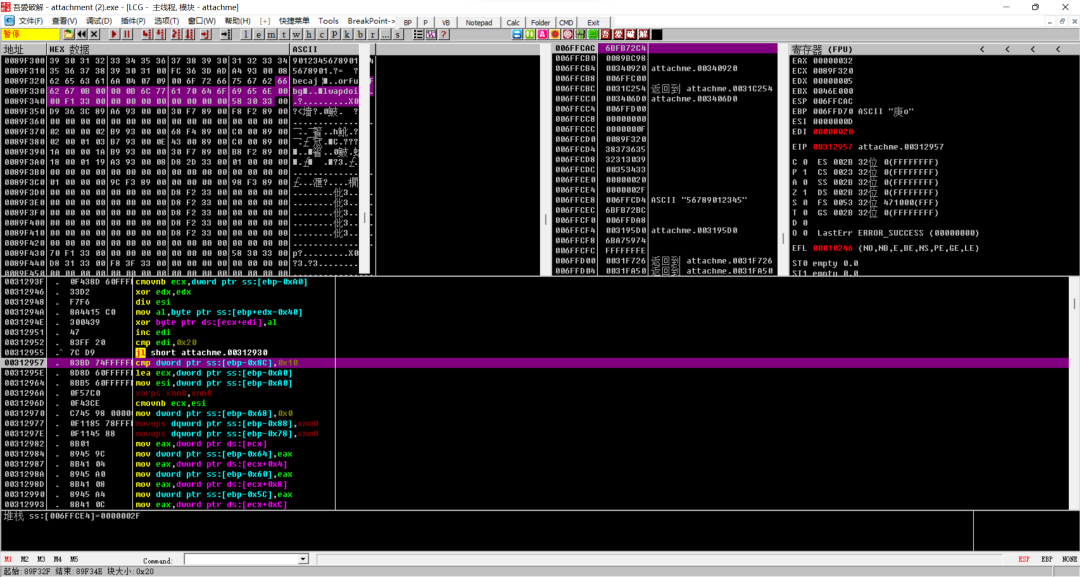Open the 文件(F) menu
Viewport: 1080px width, 577px height.
pyautogui.click(x=31, y=21)
